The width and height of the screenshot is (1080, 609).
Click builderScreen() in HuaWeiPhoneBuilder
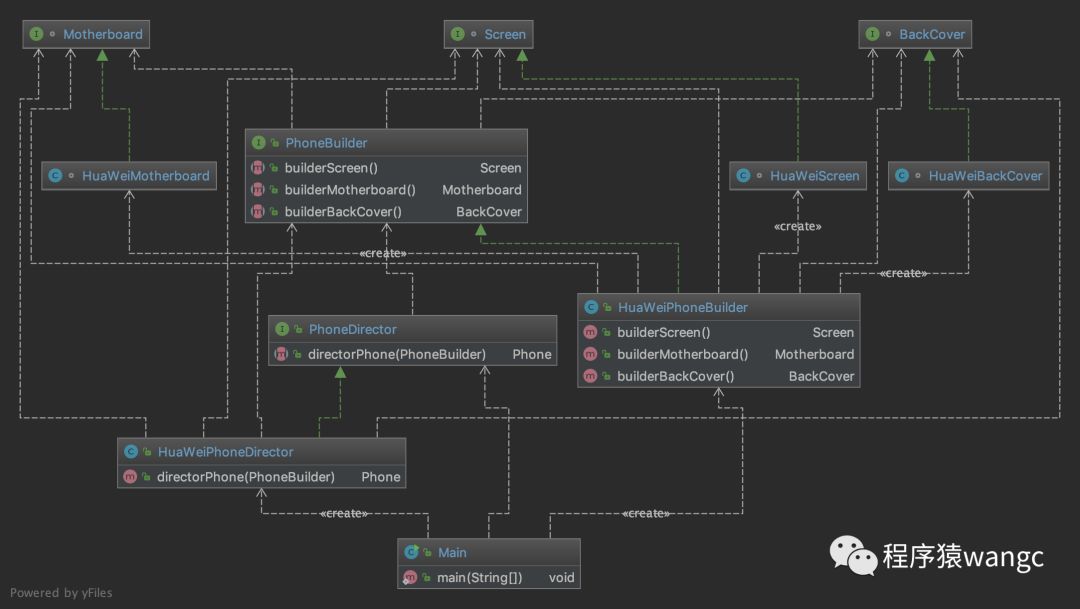[x=663, y=332]
